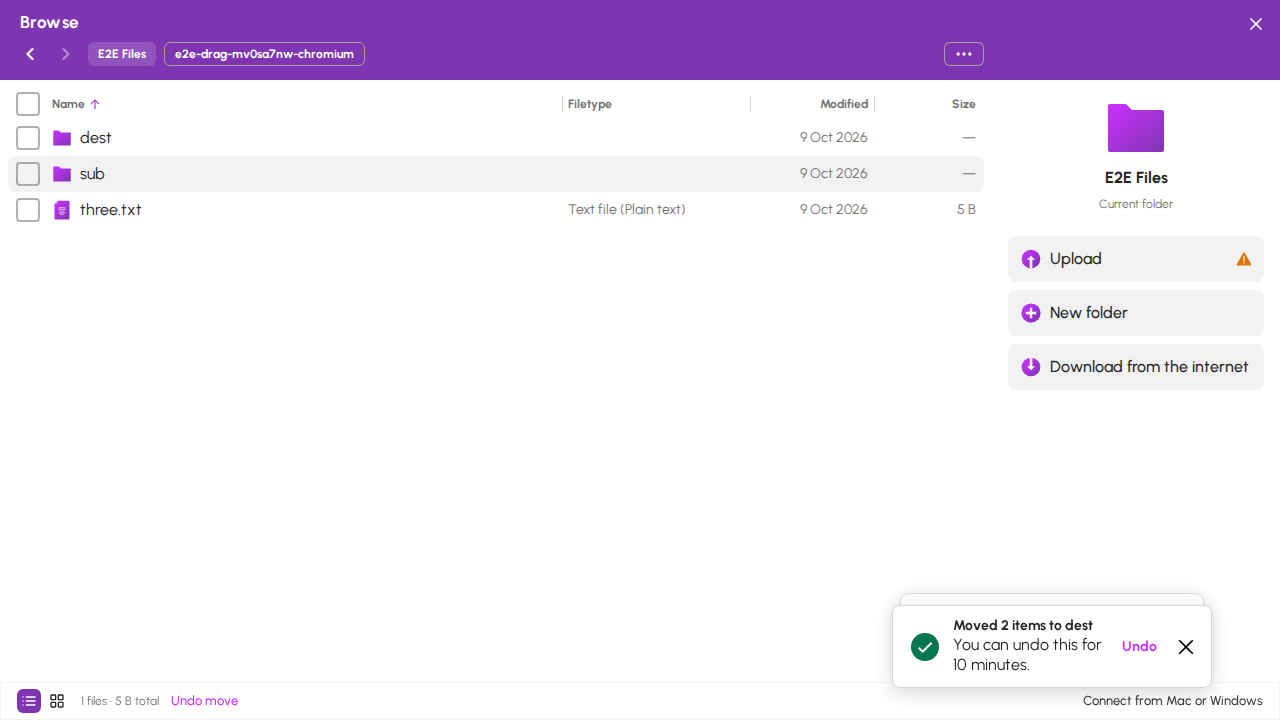
Task: Tick the checkbox for three.txt
Action: (28, 210)
